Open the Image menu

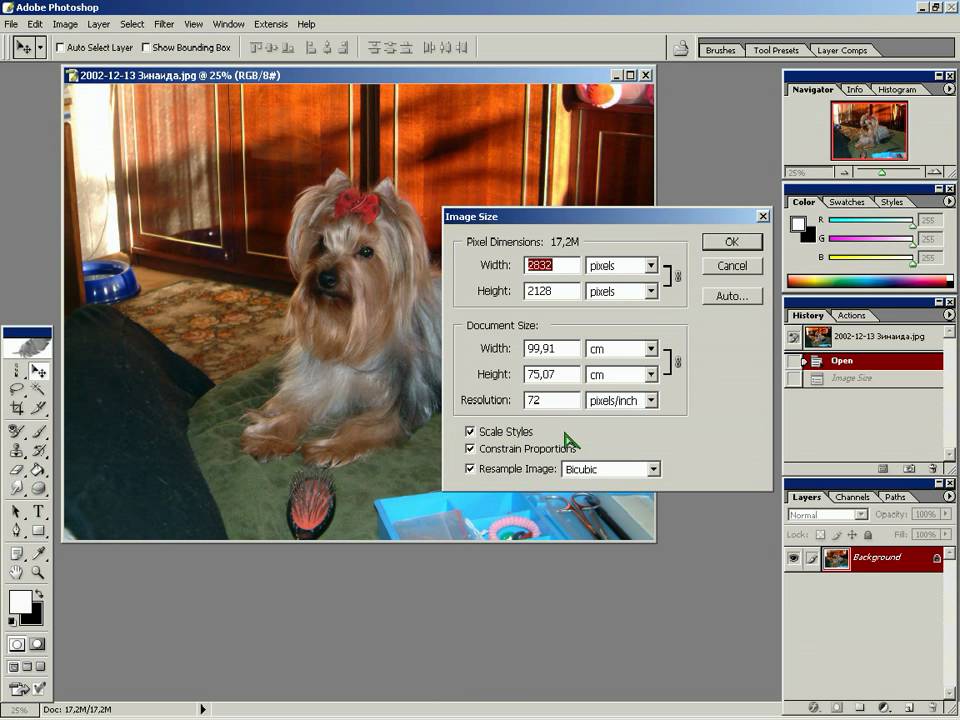pos(65,24)
